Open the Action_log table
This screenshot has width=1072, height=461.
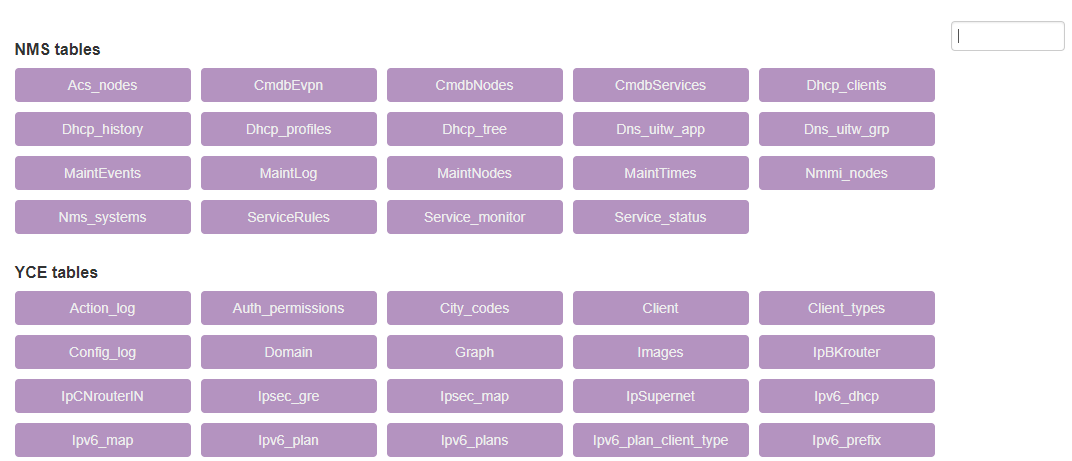(x=103, y=308)
